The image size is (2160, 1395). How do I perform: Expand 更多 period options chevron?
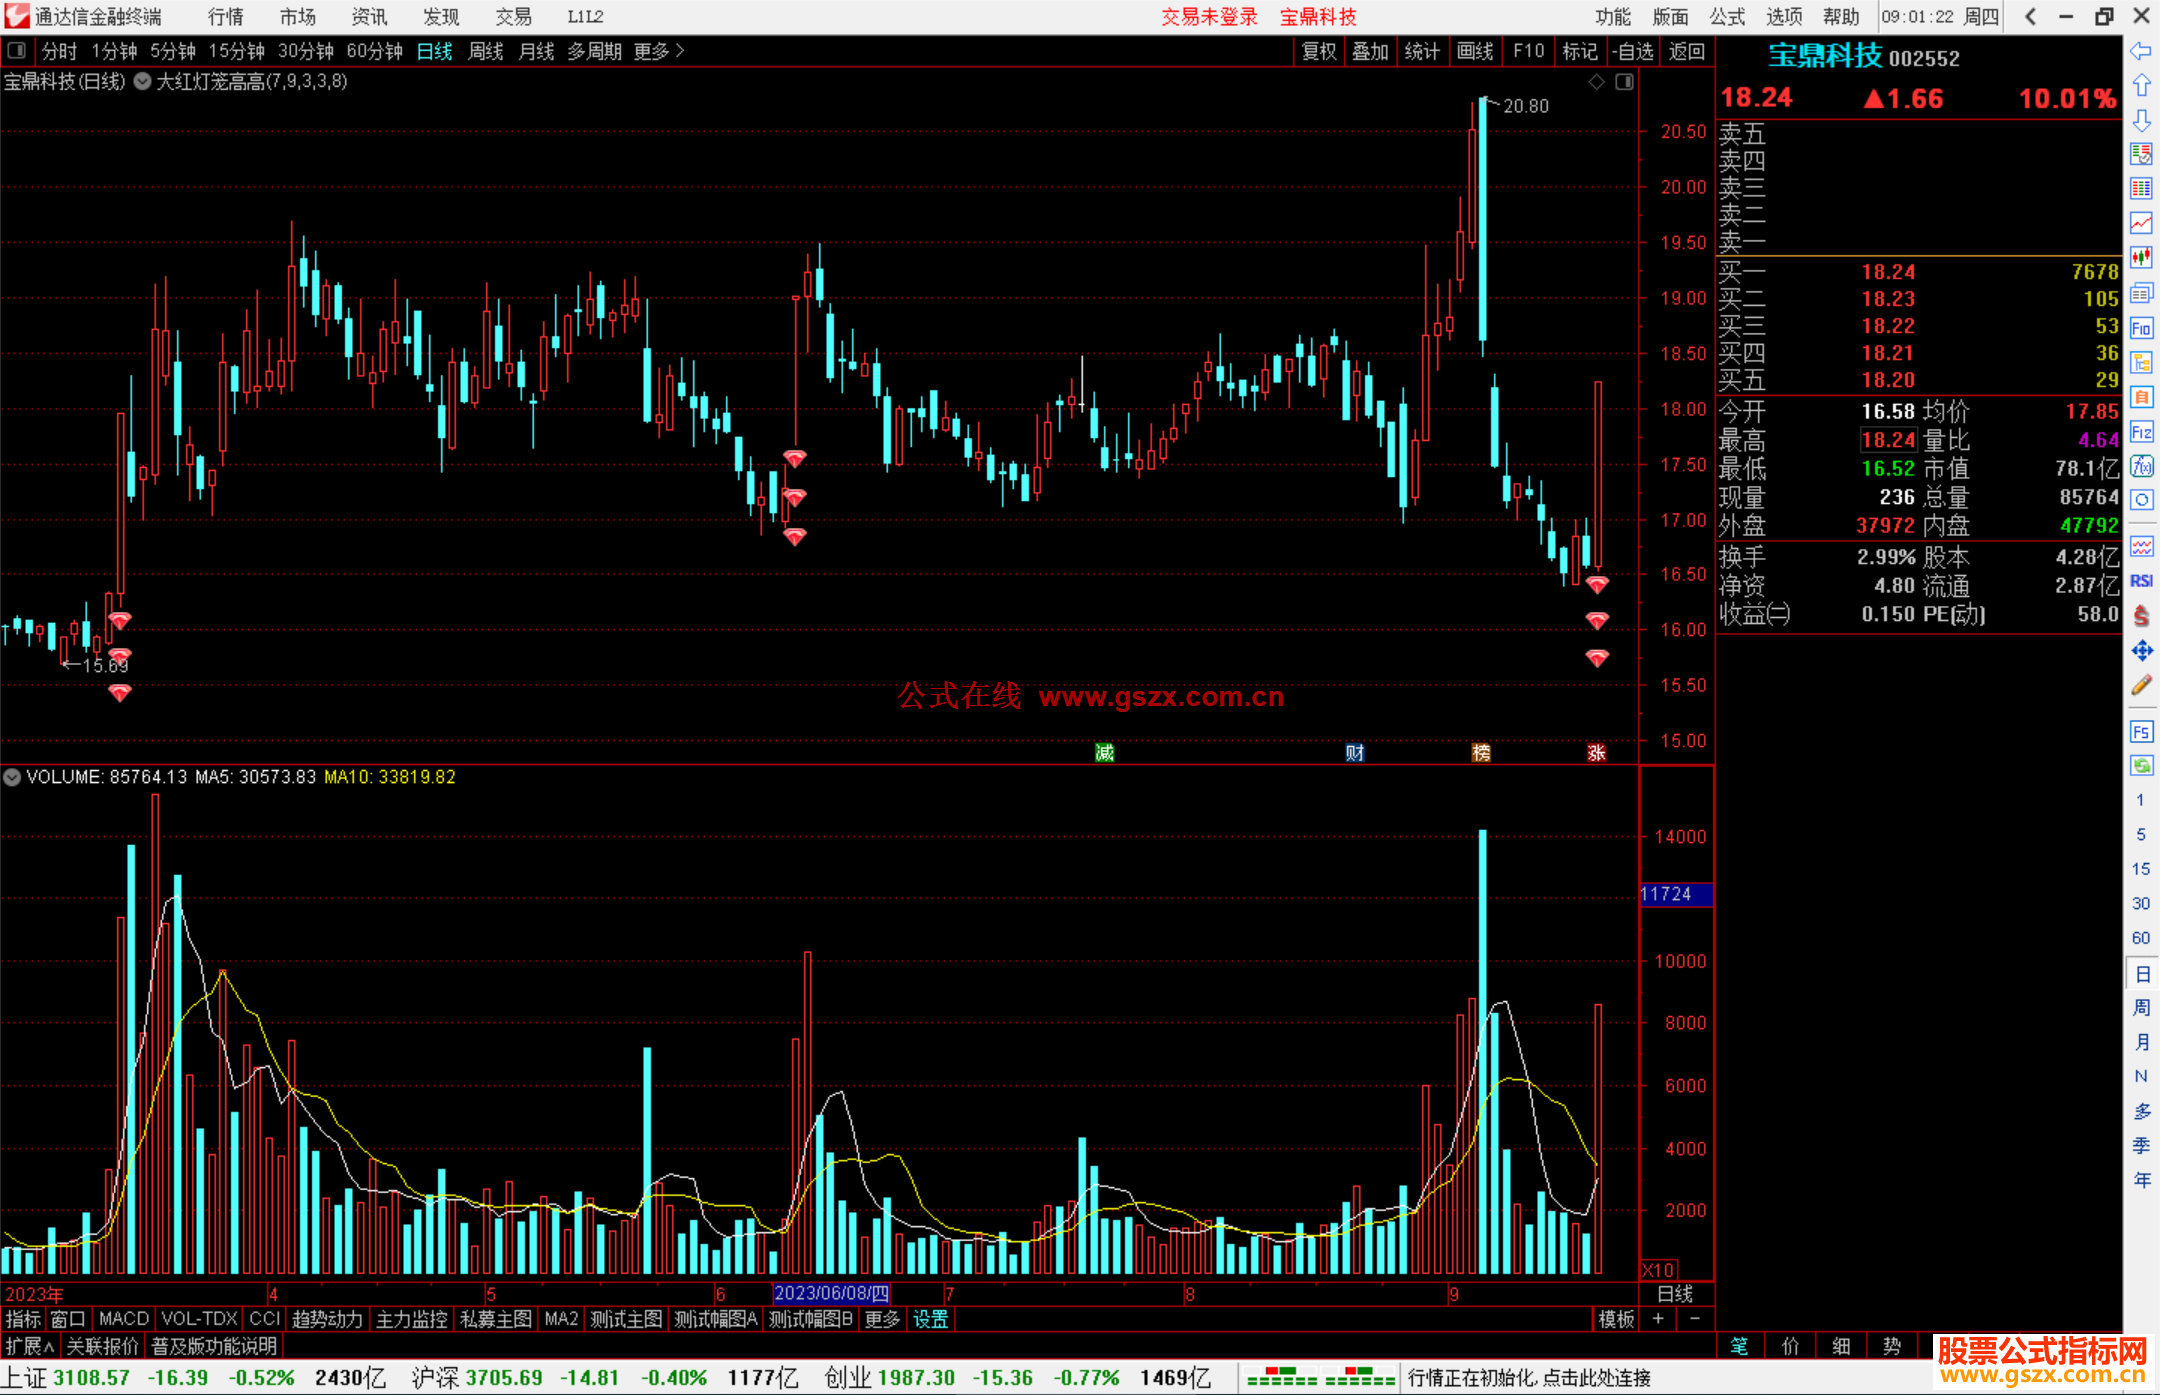(x=680, y=50)
